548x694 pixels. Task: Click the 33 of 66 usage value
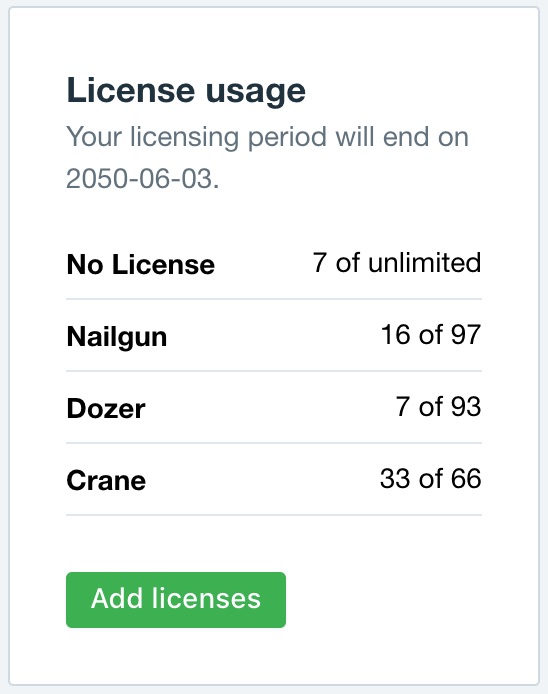430,478
